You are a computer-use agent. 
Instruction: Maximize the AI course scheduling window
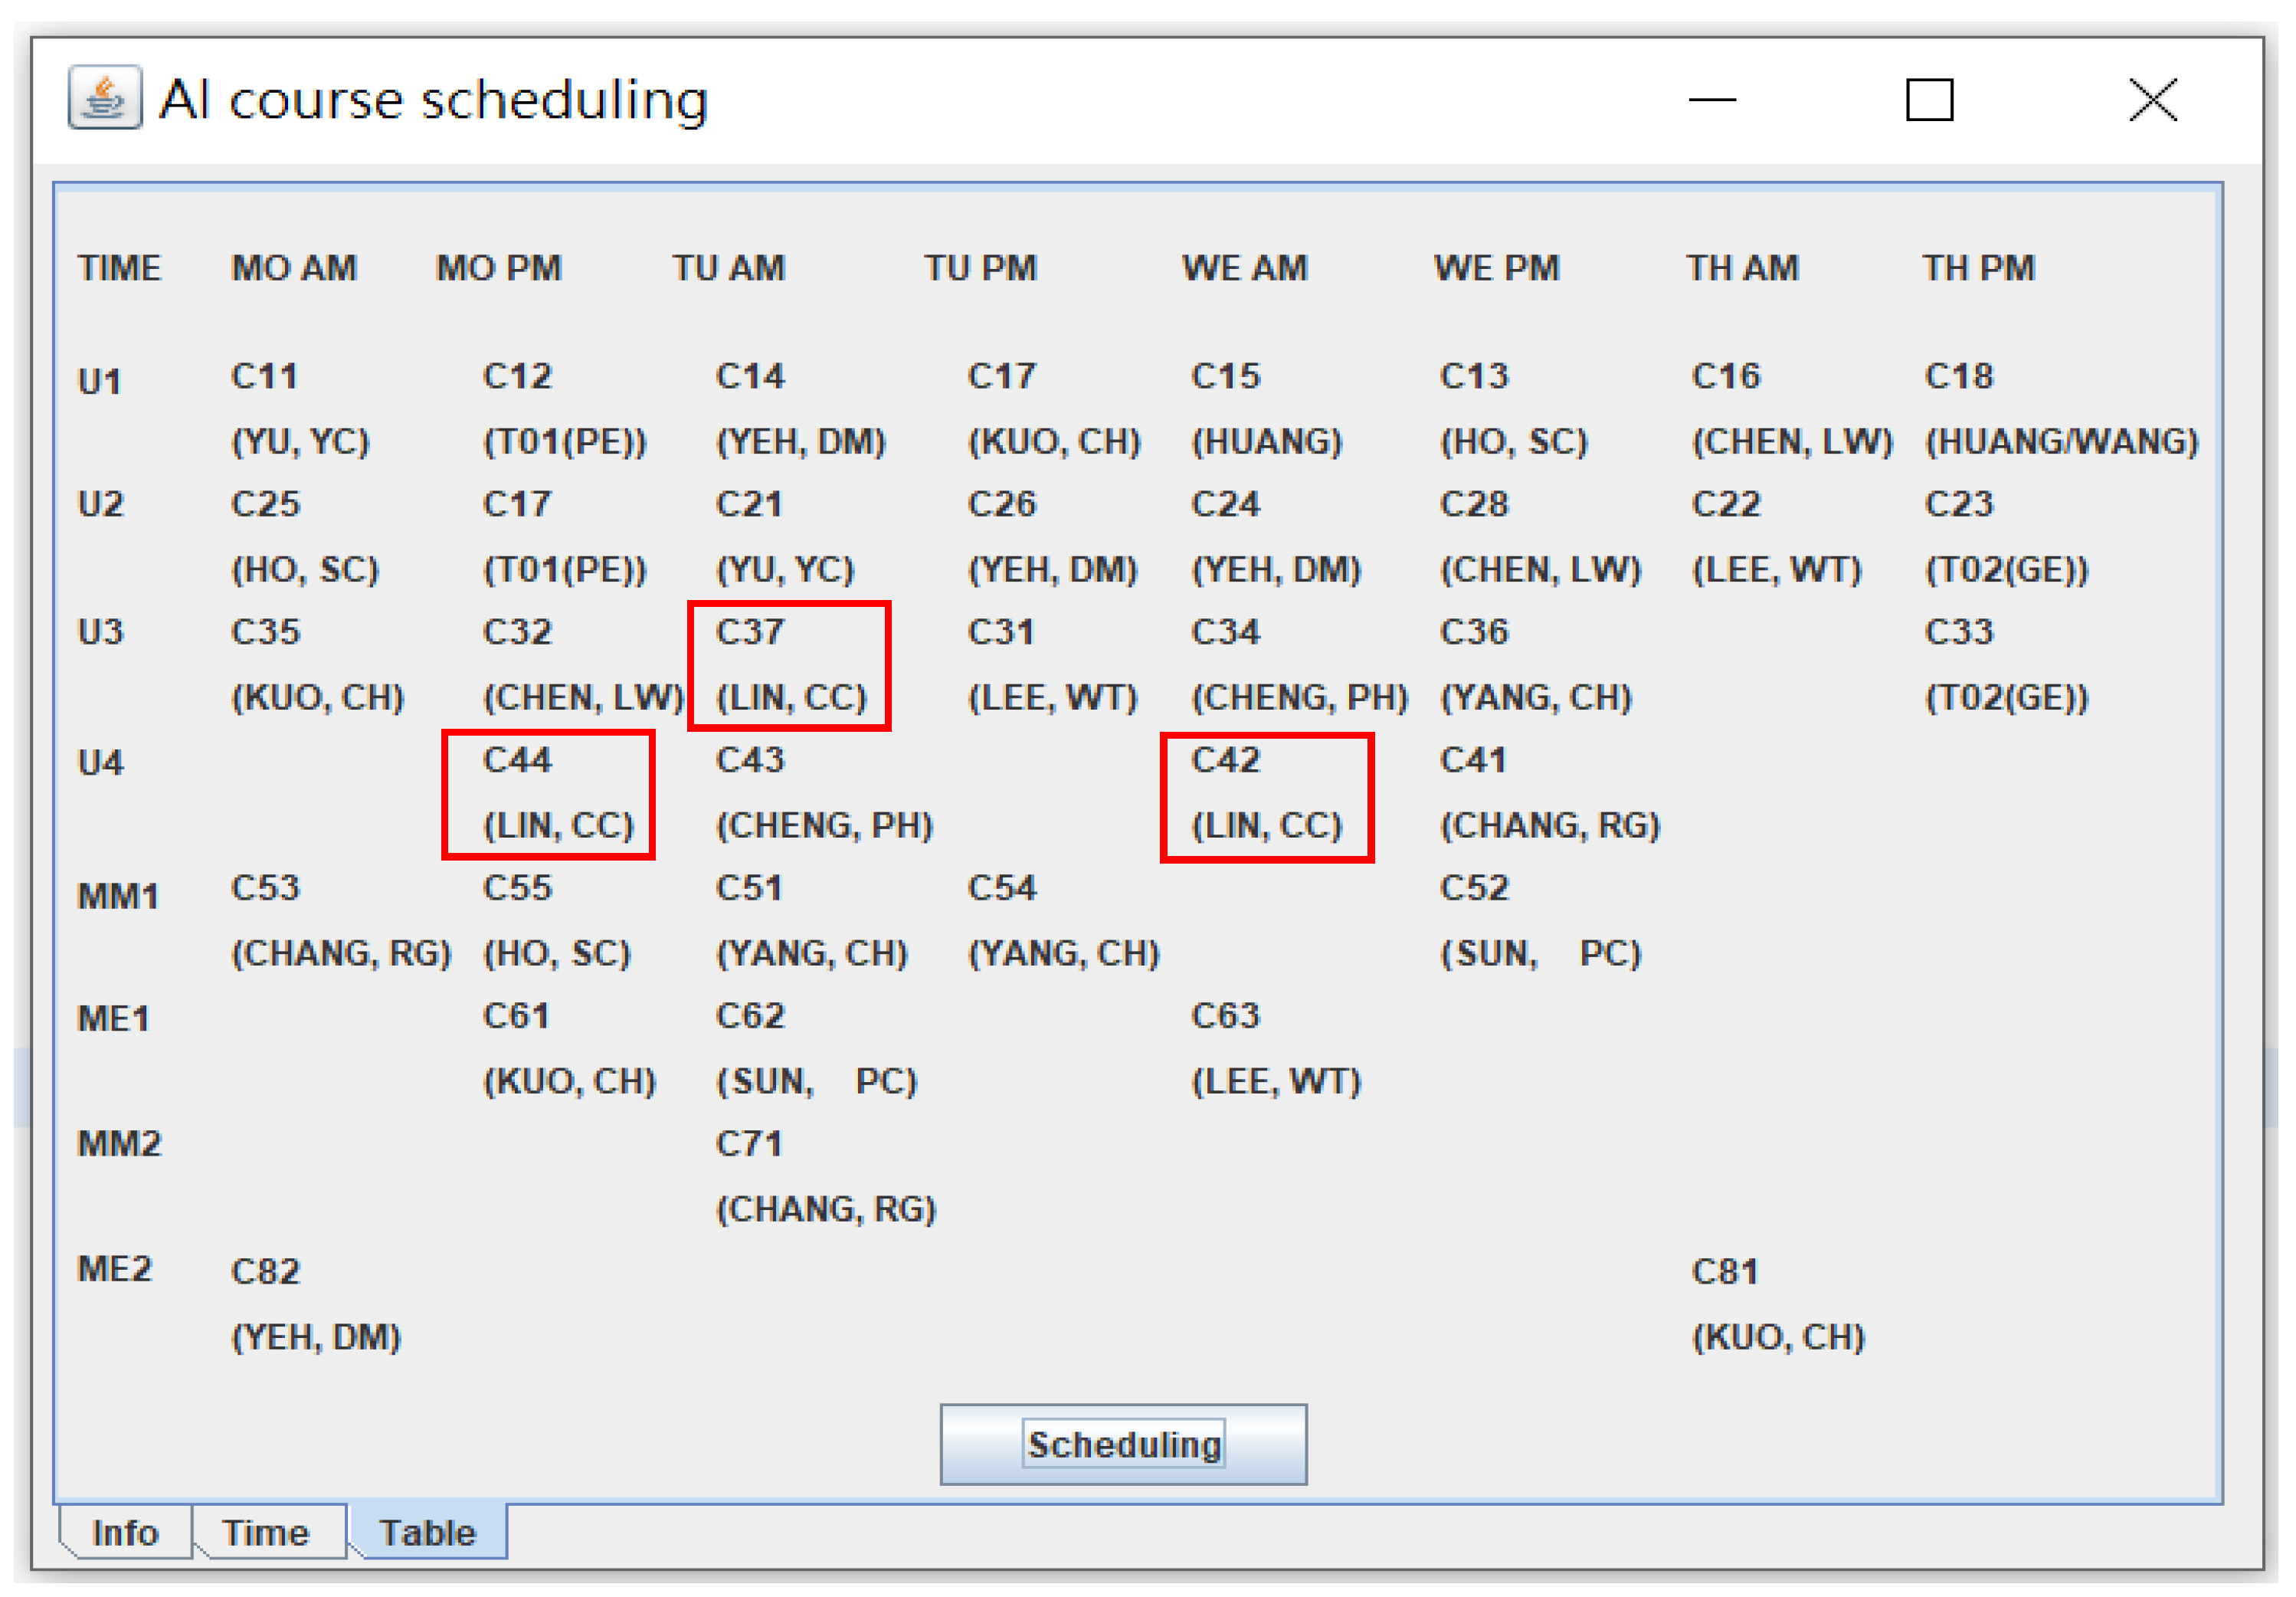tap(1929, 99)
